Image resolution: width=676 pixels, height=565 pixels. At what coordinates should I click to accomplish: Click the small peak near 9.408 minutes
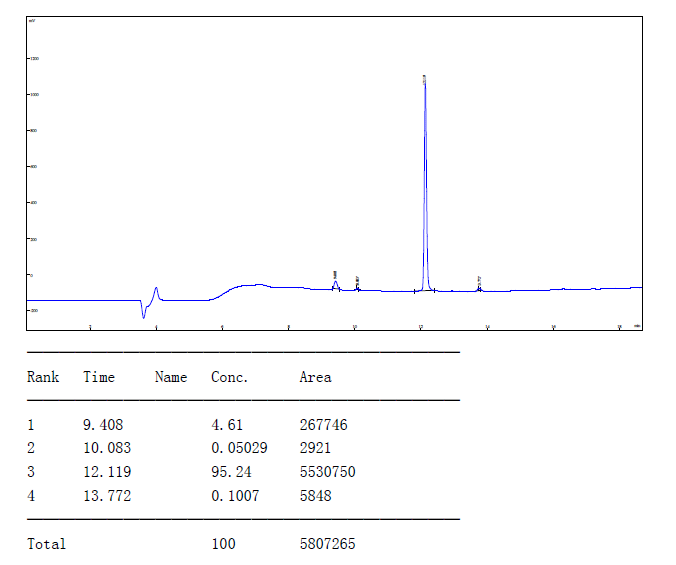coord(335,283)
